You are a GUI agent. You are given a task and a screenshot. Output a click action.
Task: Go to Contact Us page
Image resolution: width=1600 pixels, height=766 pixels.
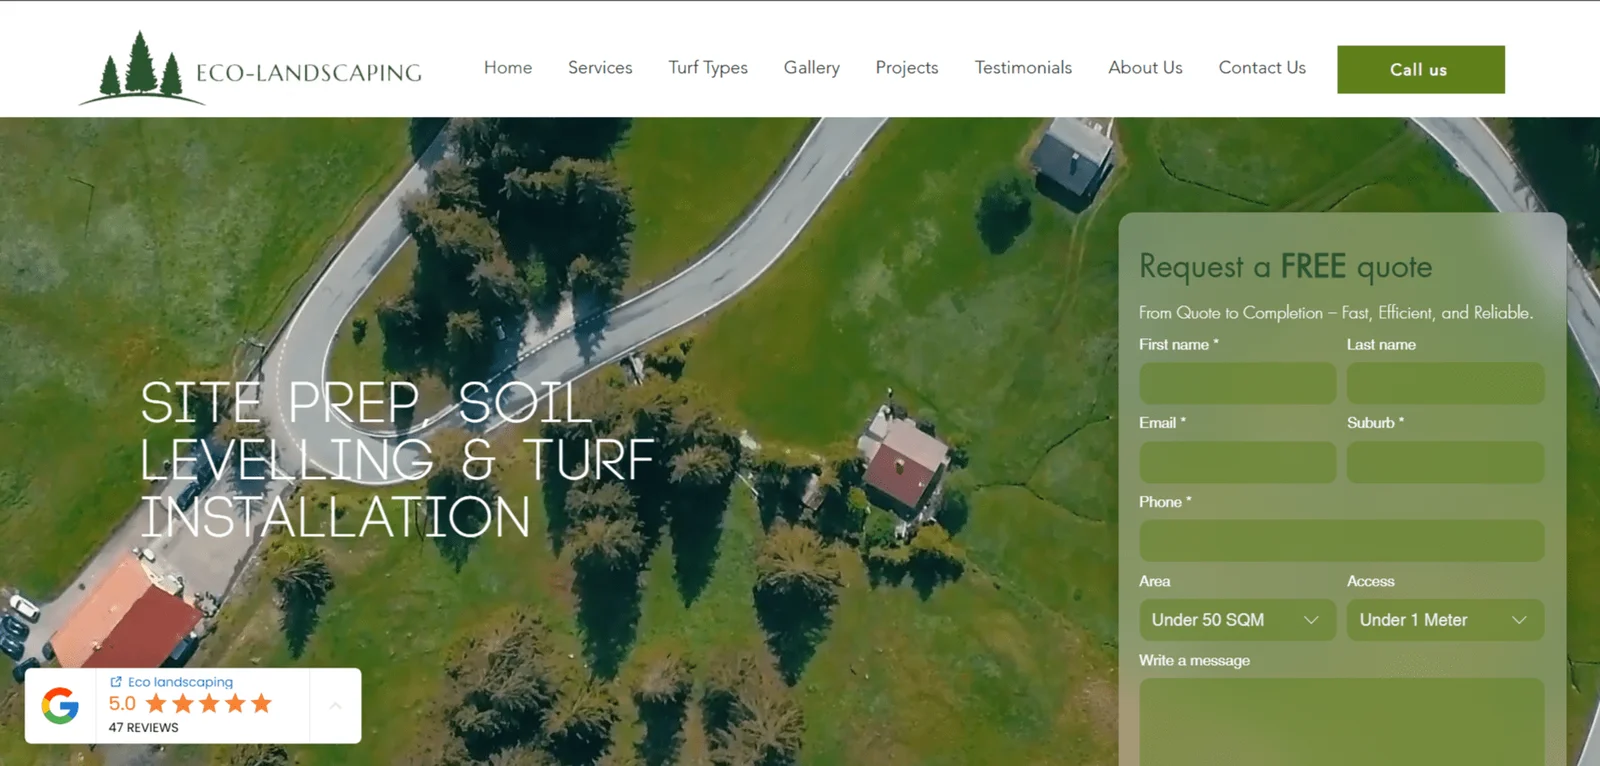pos(1262,68)
